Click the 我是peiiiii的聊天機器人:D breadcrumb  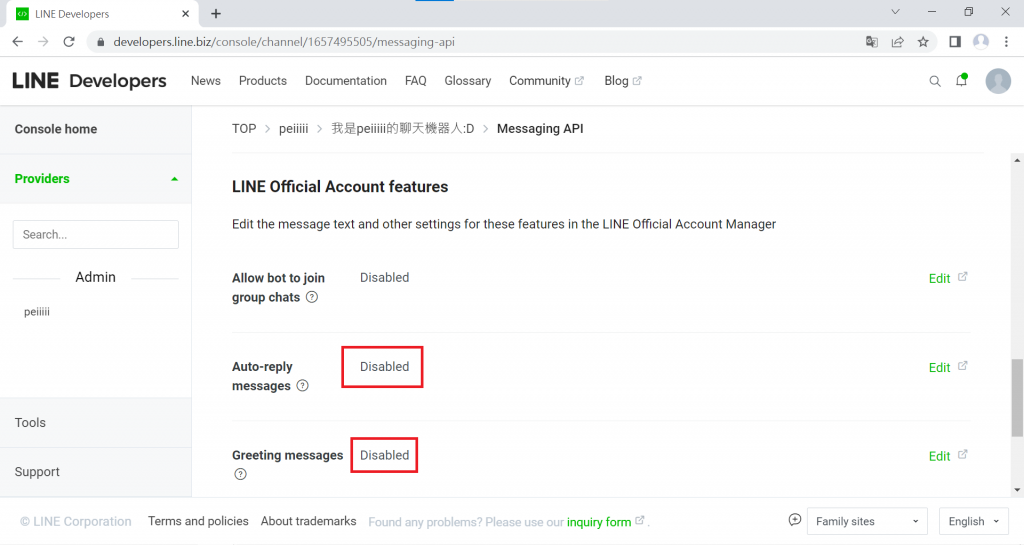pos(402,129)
